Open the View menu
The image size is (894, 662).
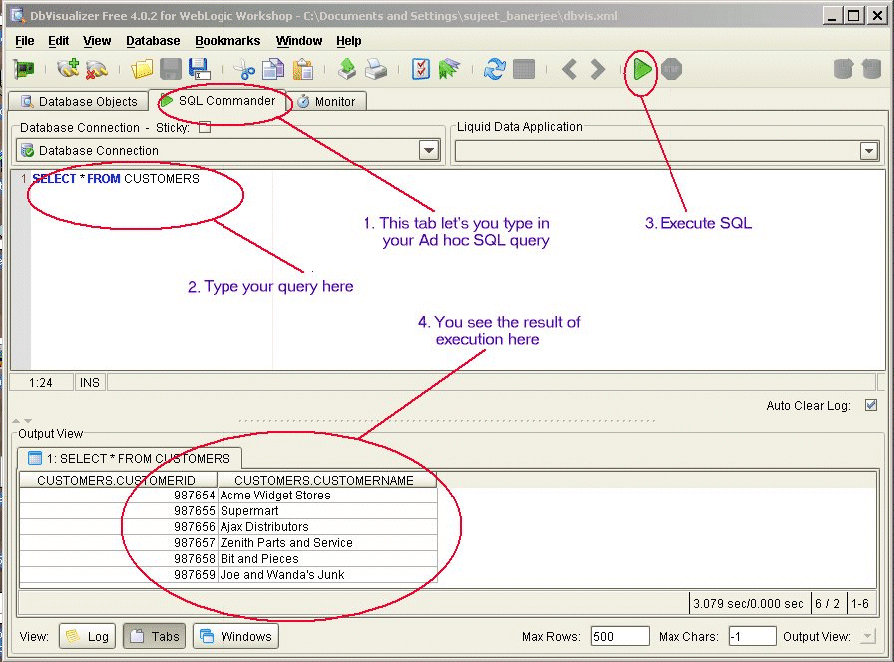[x=97, y=41]
